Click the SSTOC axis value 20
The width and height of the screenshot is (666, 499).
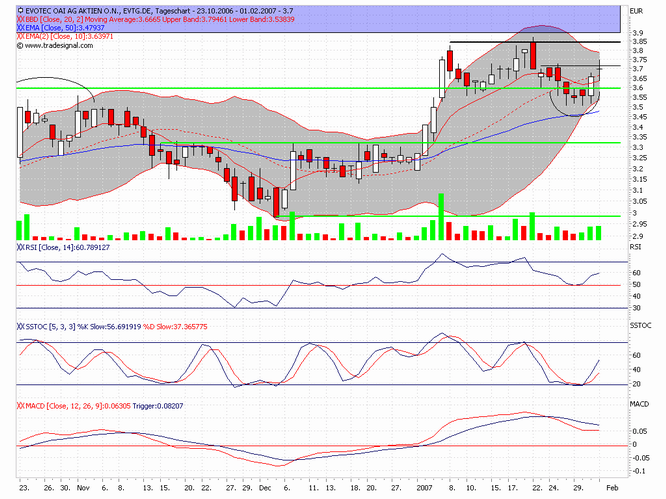tap(636, 384)
